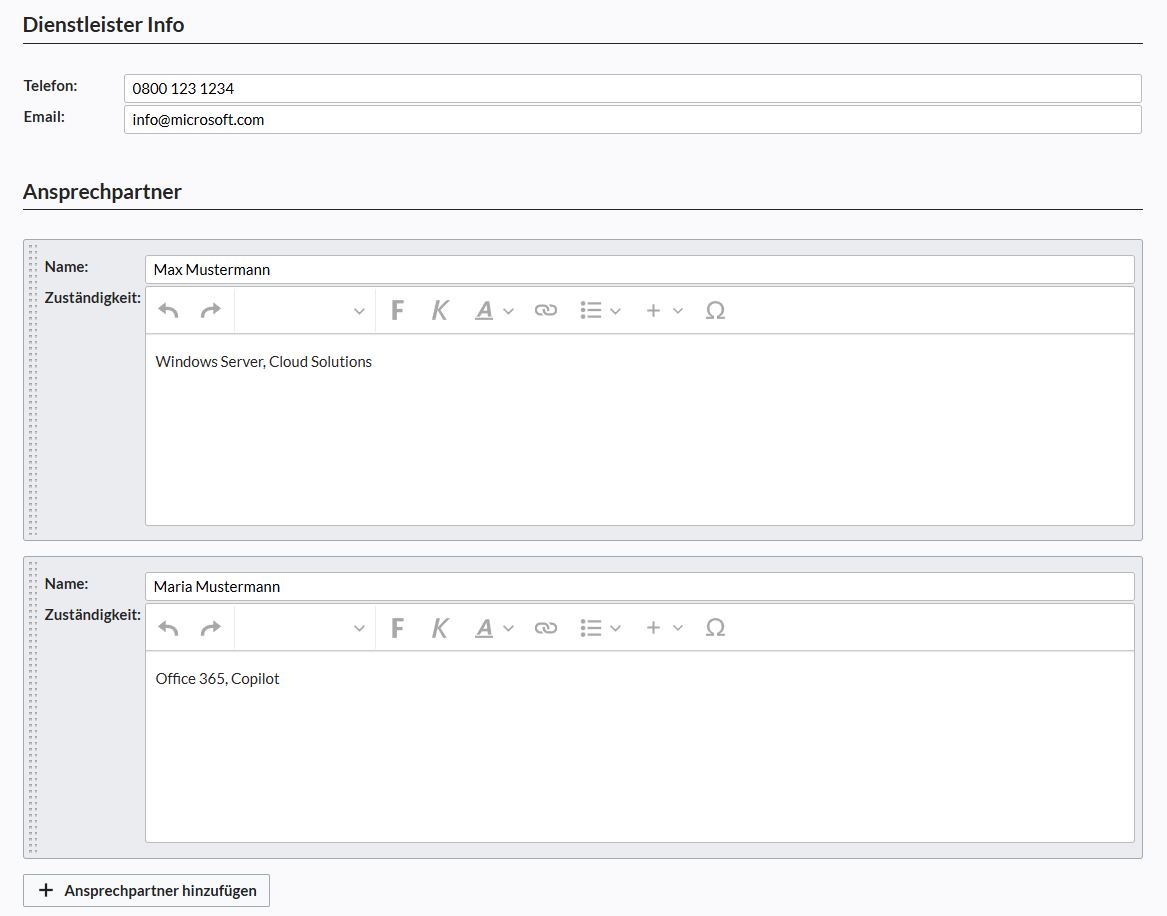Insert link in Maria Mustermann's editor
The image size is (1167, 916).
click(x=546, y=628)
